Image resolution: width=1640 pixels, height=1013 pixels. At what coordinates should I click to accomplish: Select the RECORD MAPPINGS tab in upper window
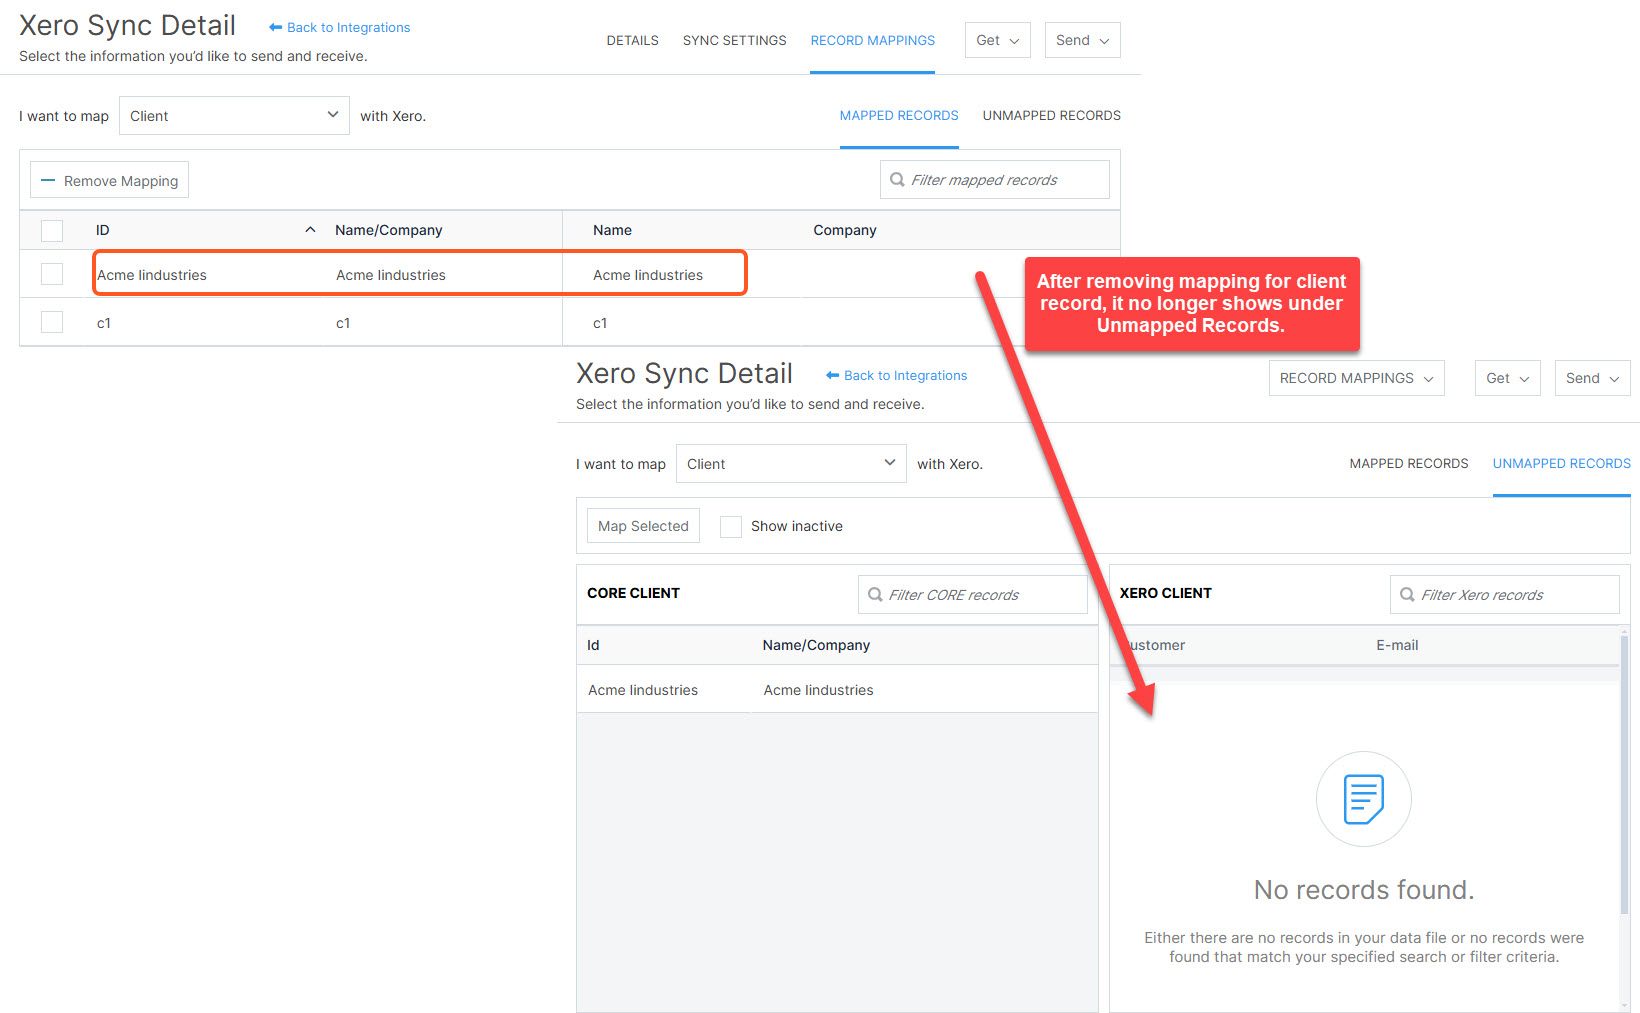(x=873, y=41)
